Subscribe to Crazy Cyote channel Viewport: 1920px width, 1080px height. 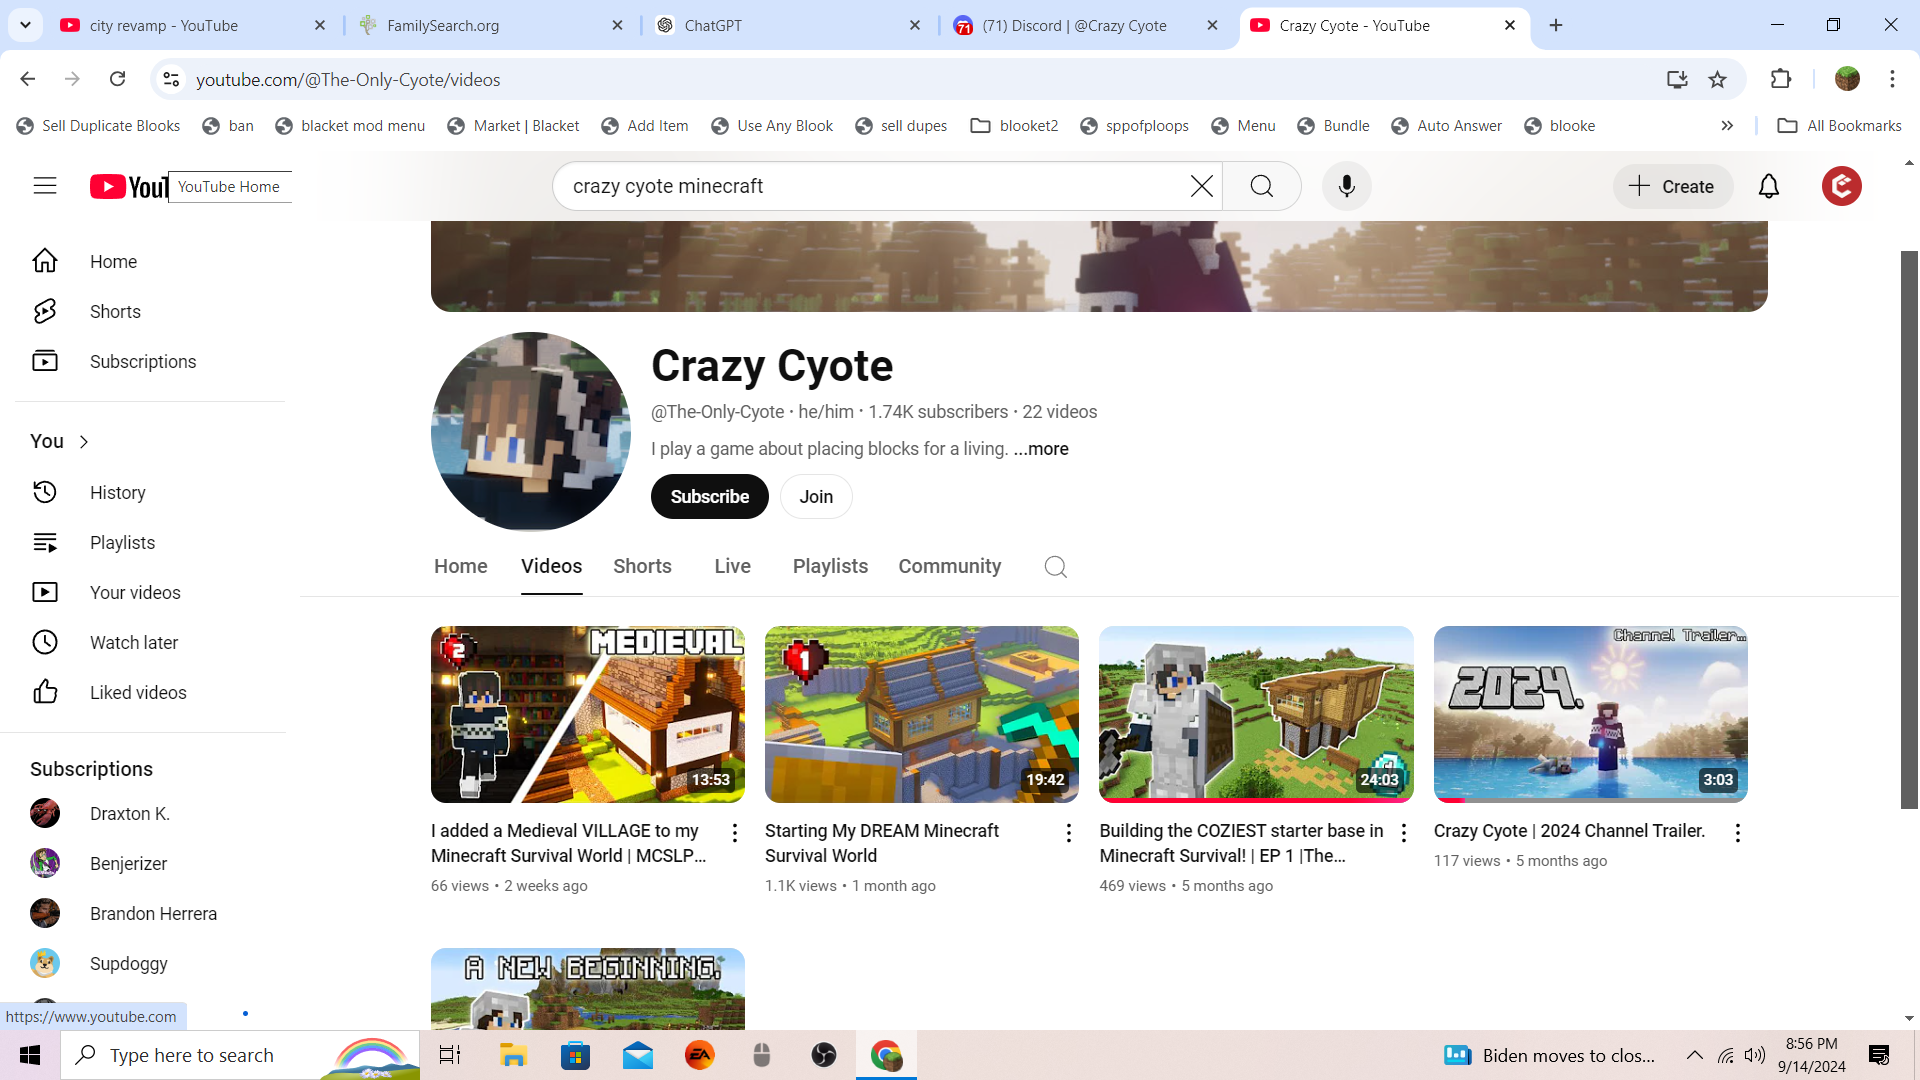(709, 497)
